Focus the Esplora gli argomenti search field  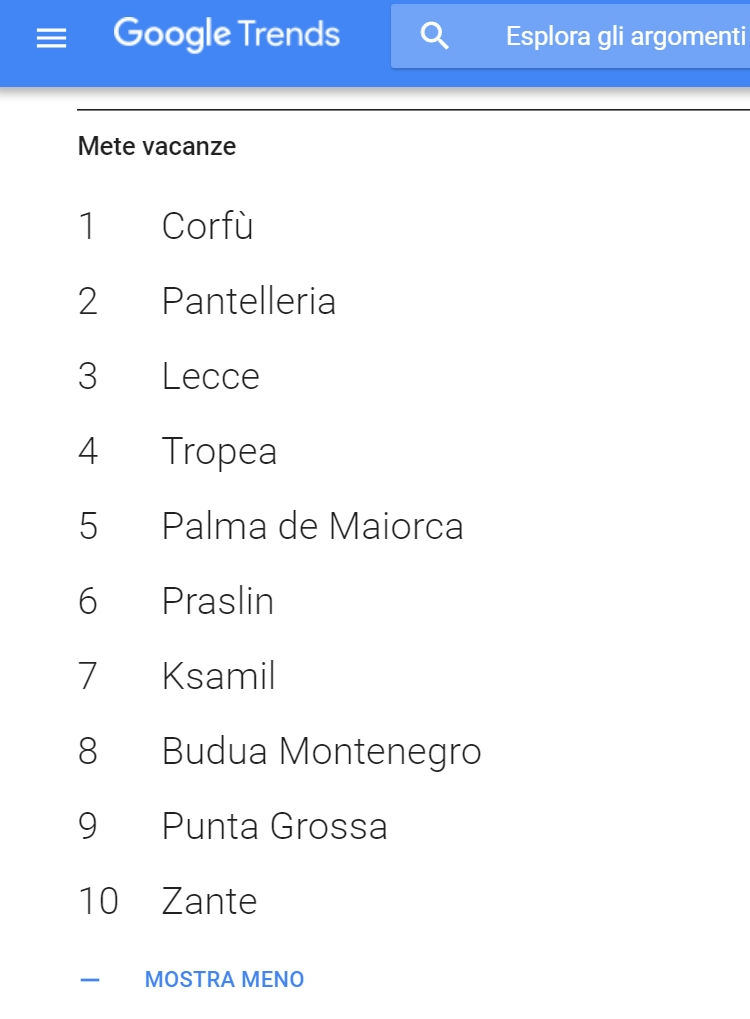click(x=571, y=36)
